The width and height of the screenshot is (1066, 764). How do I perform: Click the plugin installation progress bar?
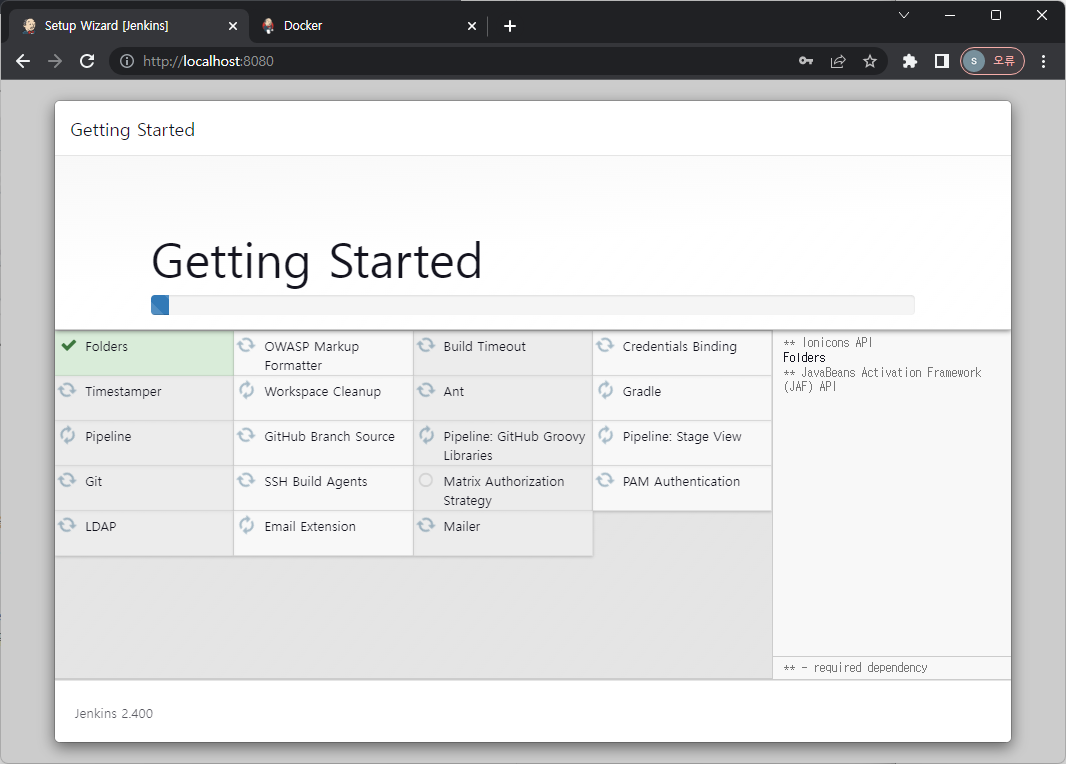[532, 305]
